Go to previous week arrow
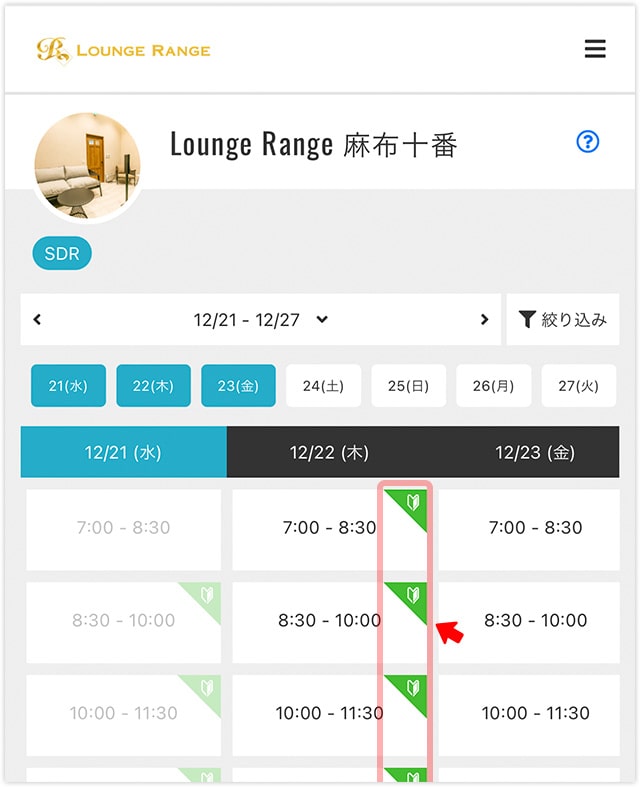 tap(38, 320)
